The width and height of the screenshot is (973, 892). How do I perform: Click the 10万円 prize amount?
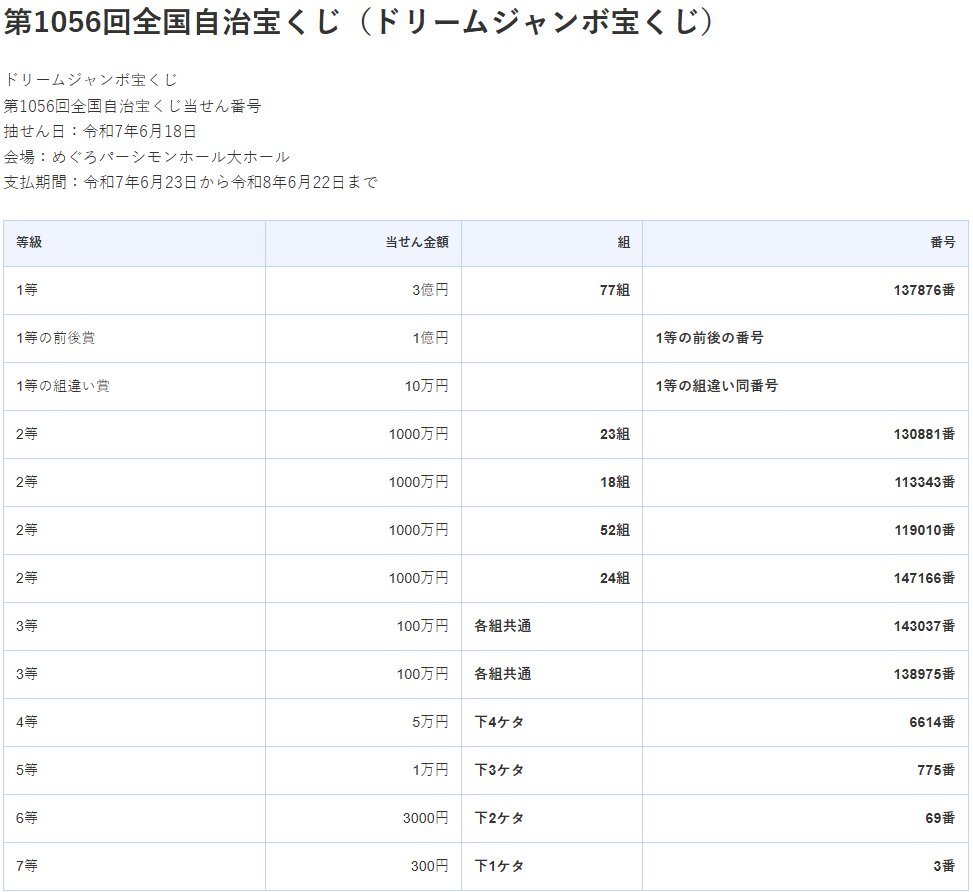click(x=426, y=385)
